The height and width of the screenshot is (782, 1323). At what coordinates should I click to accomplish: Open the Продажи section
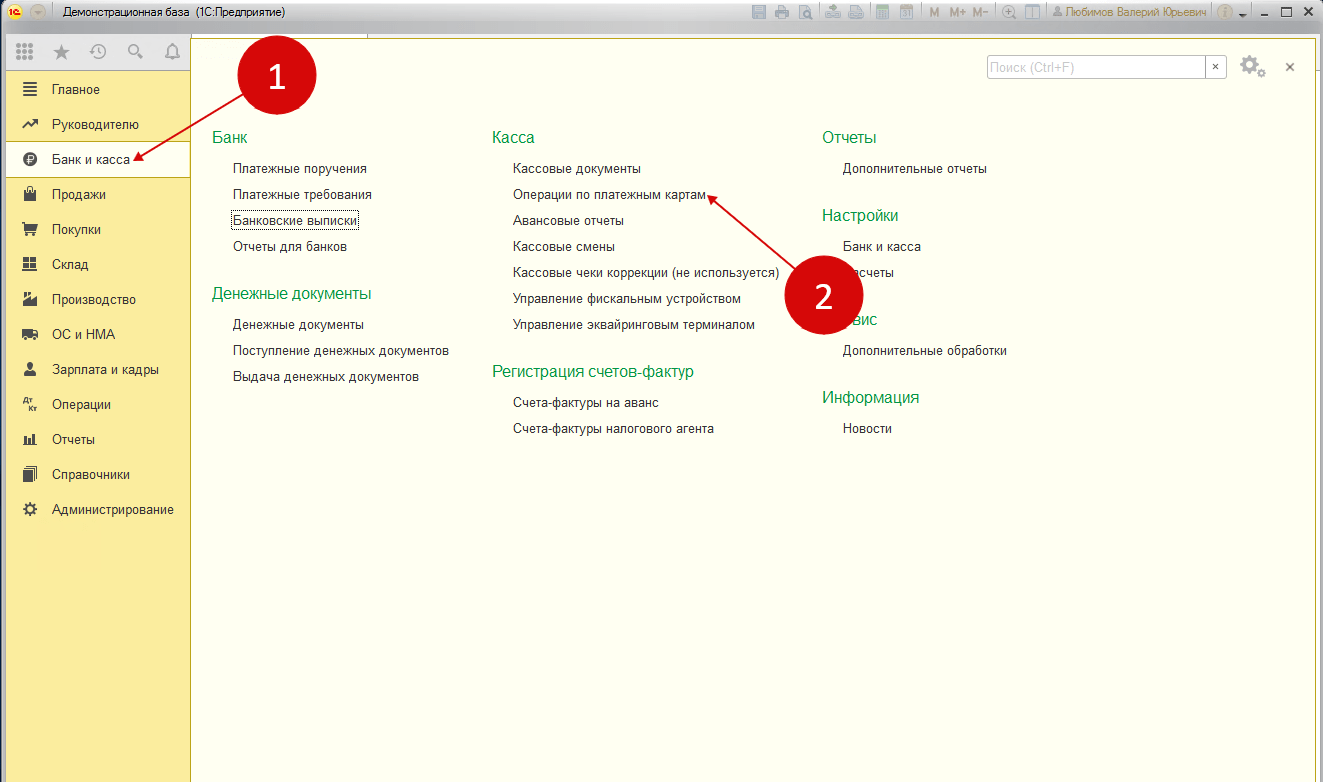point(98,195)
